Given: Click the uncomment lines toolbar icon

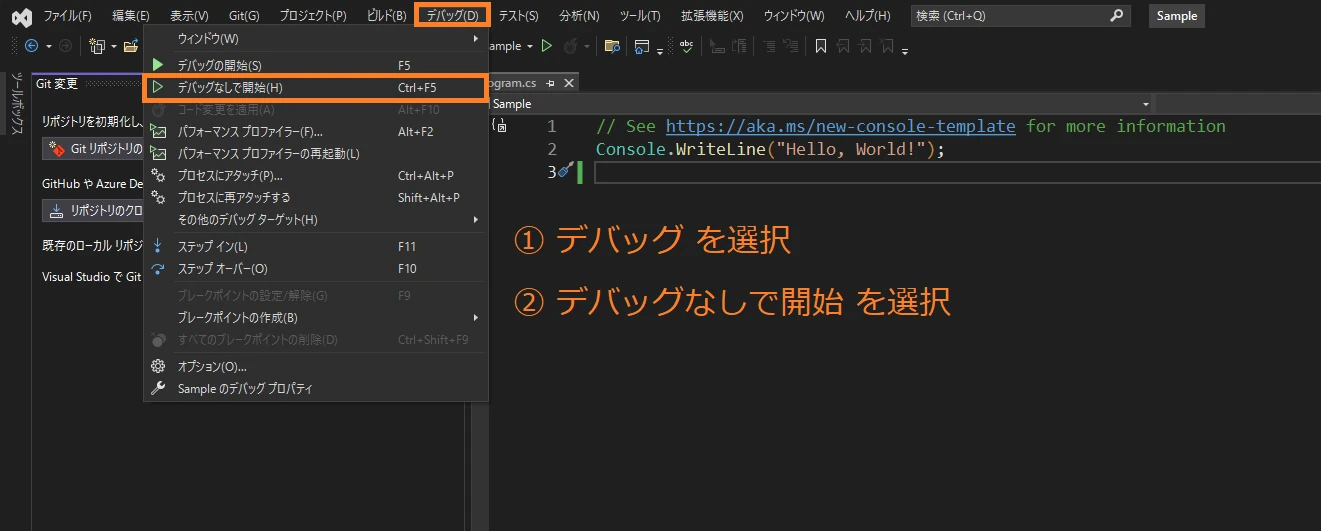Looking at the screenshot, I should (x=791, y=46).
